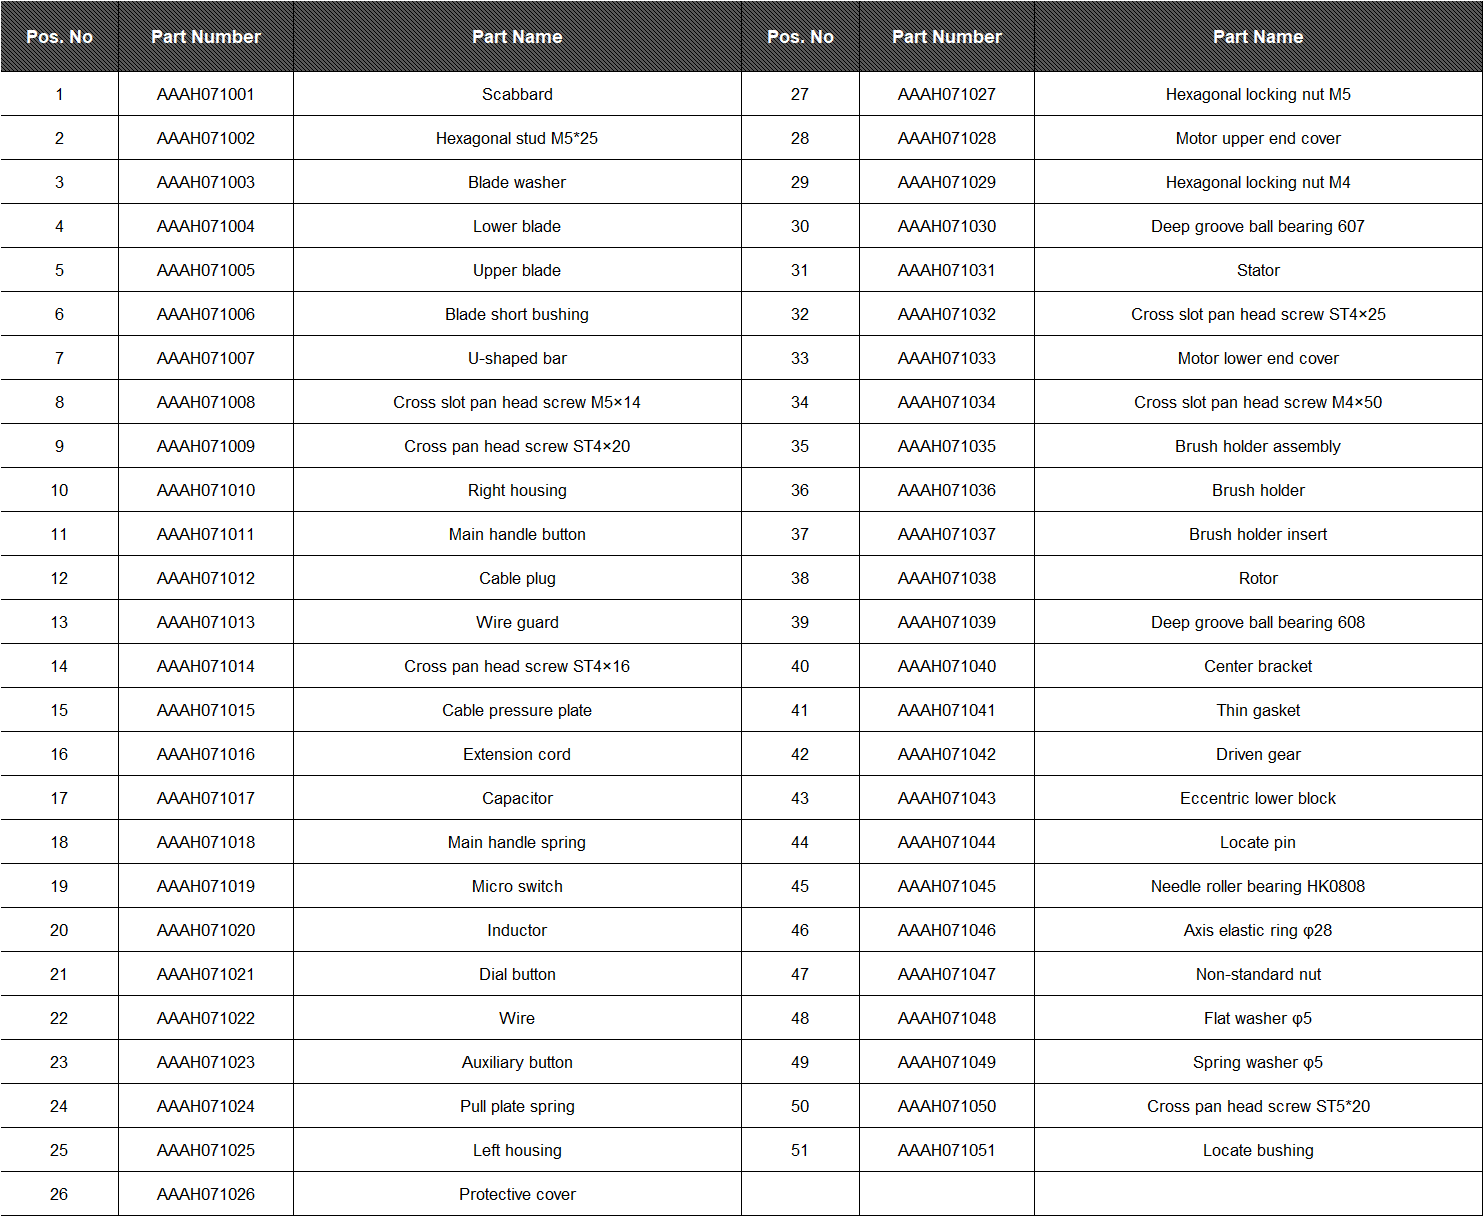Click the left Pos. No header
1483x1216 pixels.
click(x=59, y=37)
